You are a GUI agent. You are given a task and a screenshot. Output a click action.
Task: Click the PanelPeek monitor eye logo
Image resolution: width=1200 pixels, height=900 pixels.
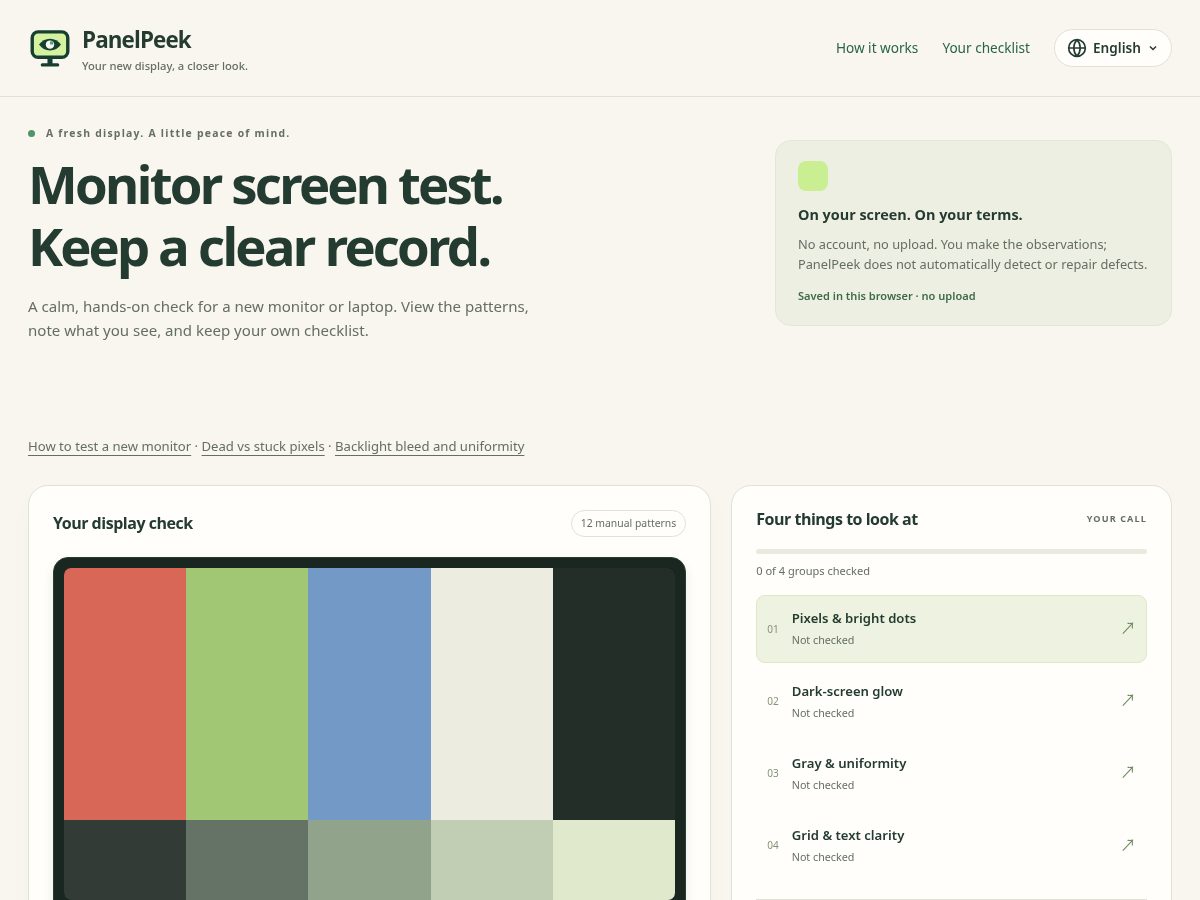pyautogui.click(x=50, y=48)
